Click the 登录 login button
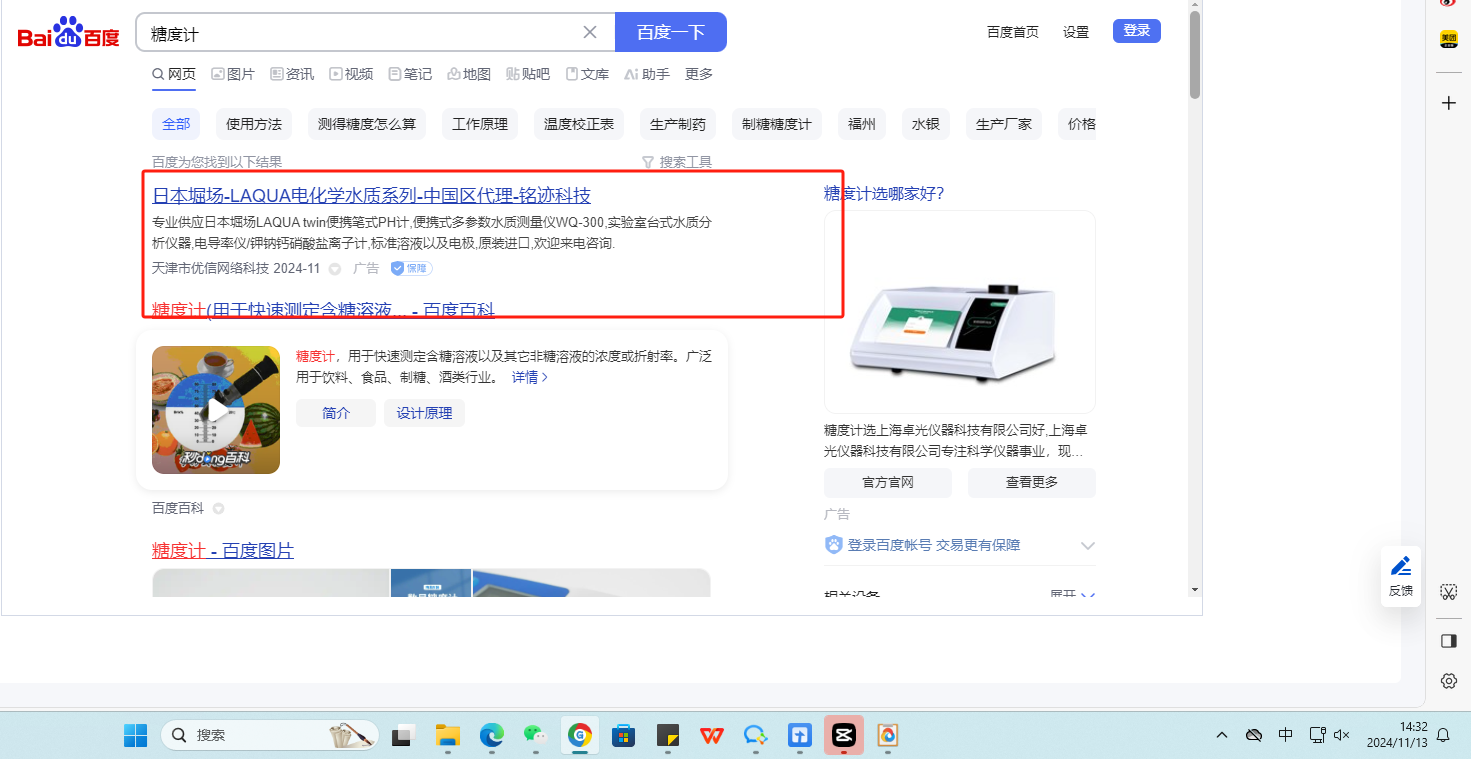The image size is (1471, 759). click(1137, 31)
